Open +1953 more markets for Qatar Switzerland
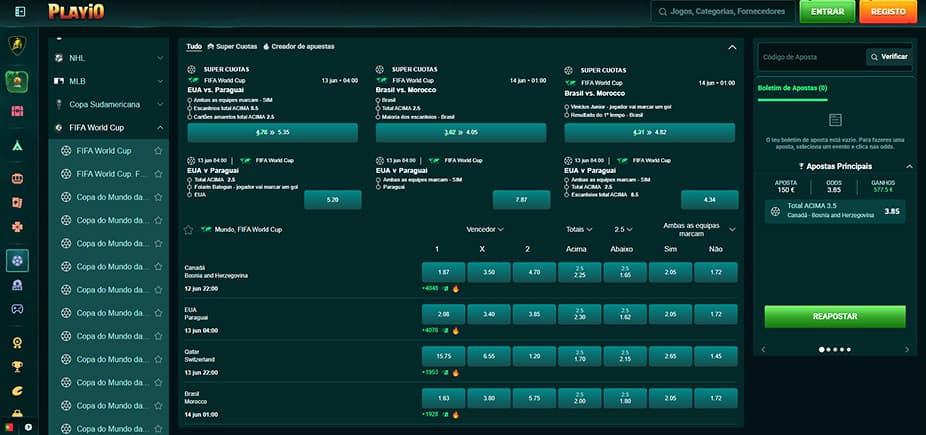926x435 pixels. click(x=429, y=372)
